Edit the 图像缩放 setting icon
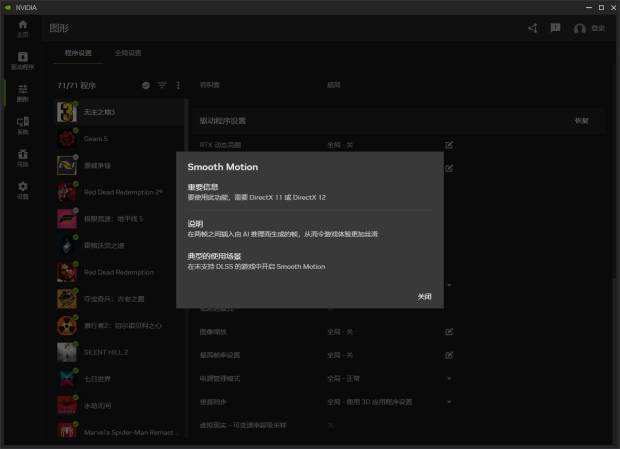Screen dimensions: 620x449 (x=449, y=332)
